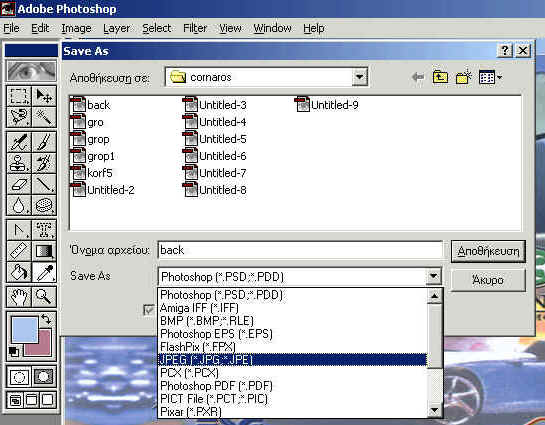Click the file name field containing back
This screenshot has width=545, height=425.
click(300, 250)
